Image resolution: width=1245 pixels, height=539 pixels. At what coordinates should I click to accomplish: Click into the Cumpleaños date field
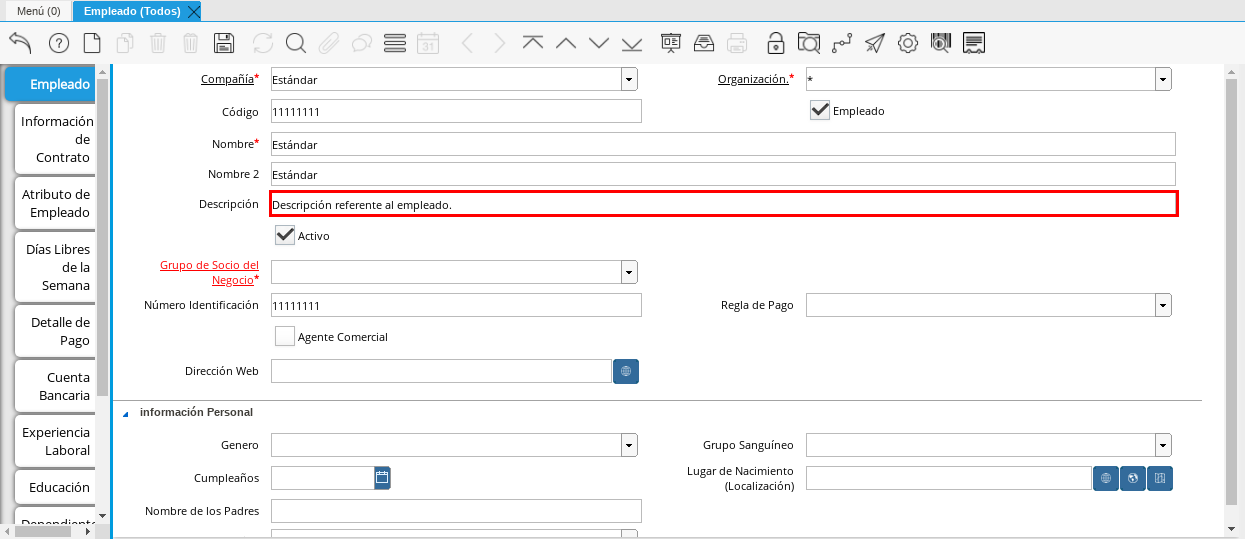[x=322, y=478]
